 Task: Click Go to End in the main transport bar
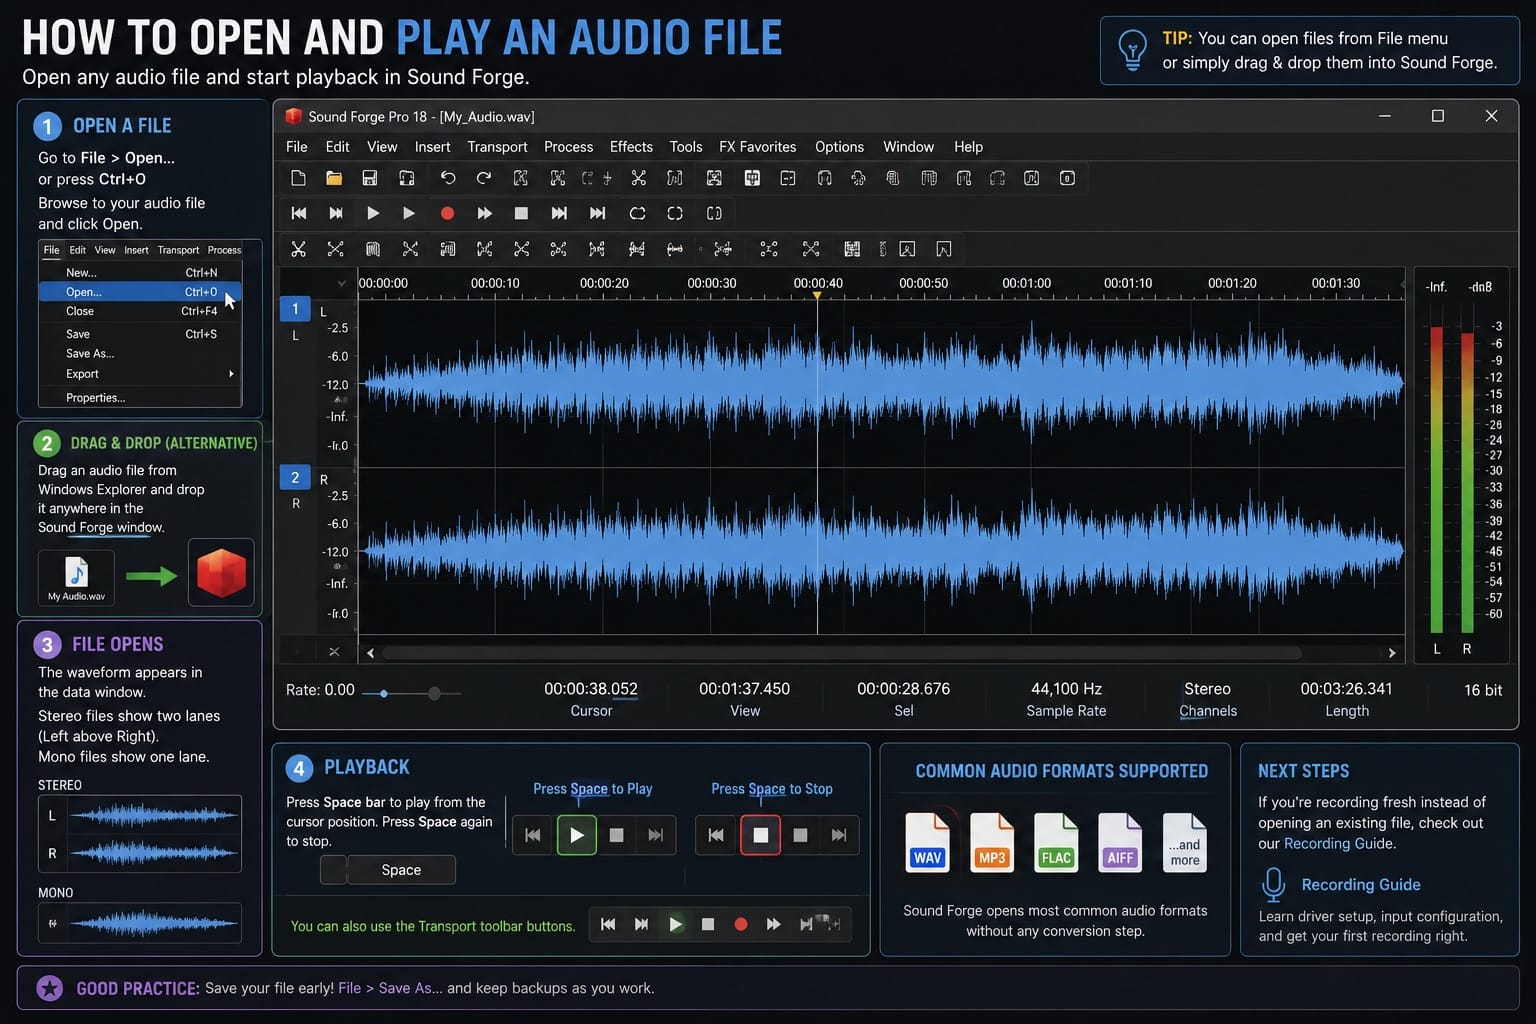tap(597, 213)
